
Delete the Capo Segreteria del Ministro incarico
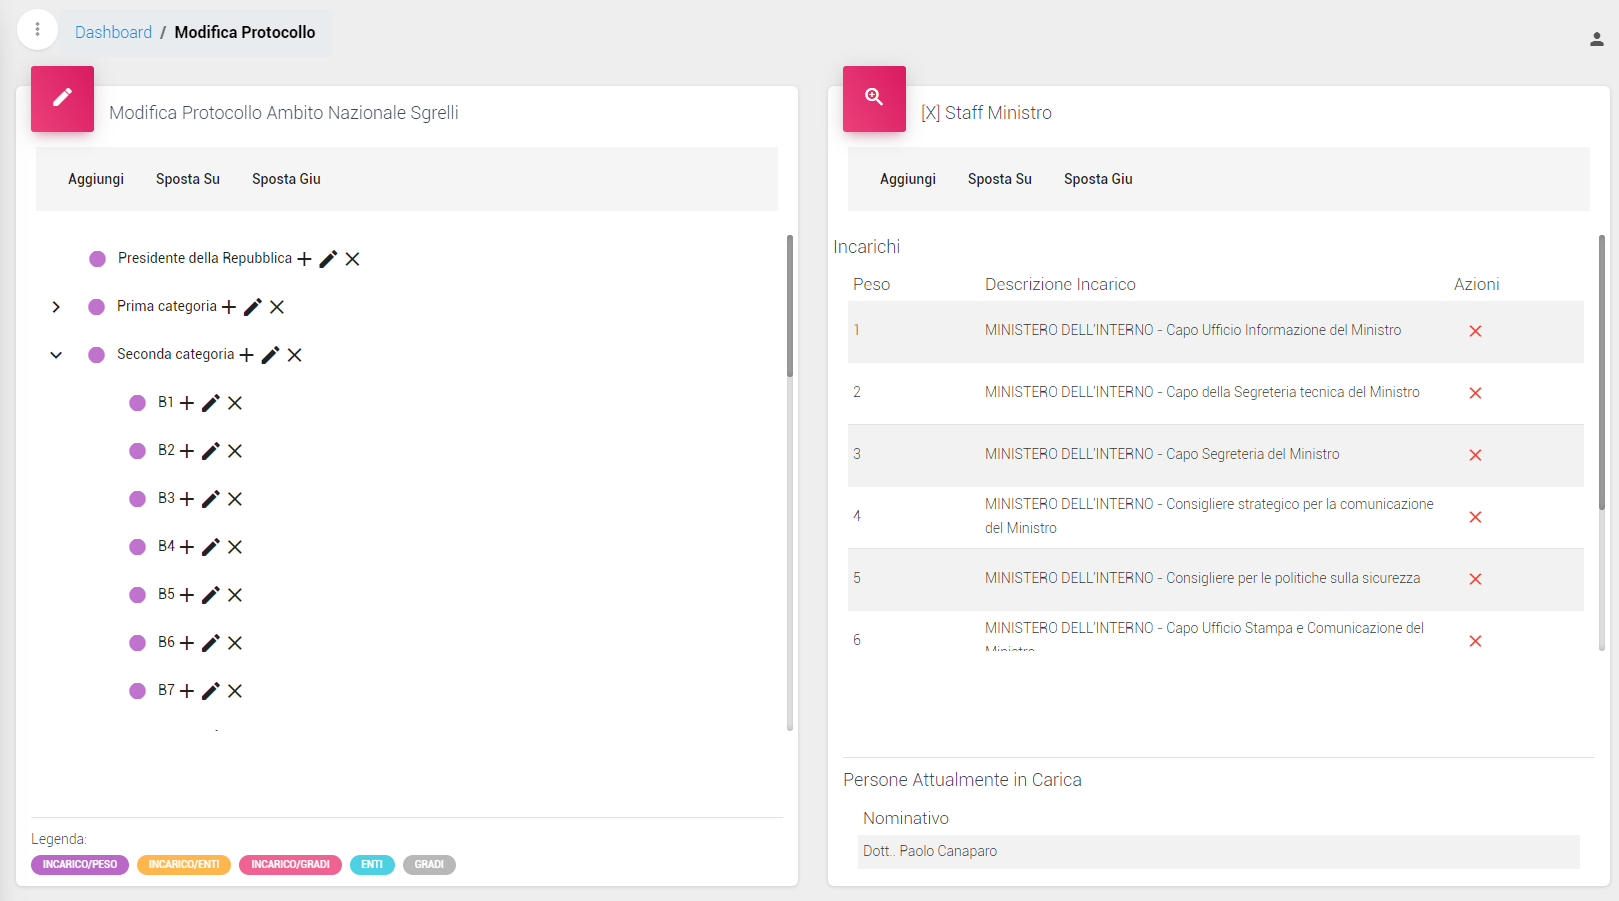[1475, 455]
